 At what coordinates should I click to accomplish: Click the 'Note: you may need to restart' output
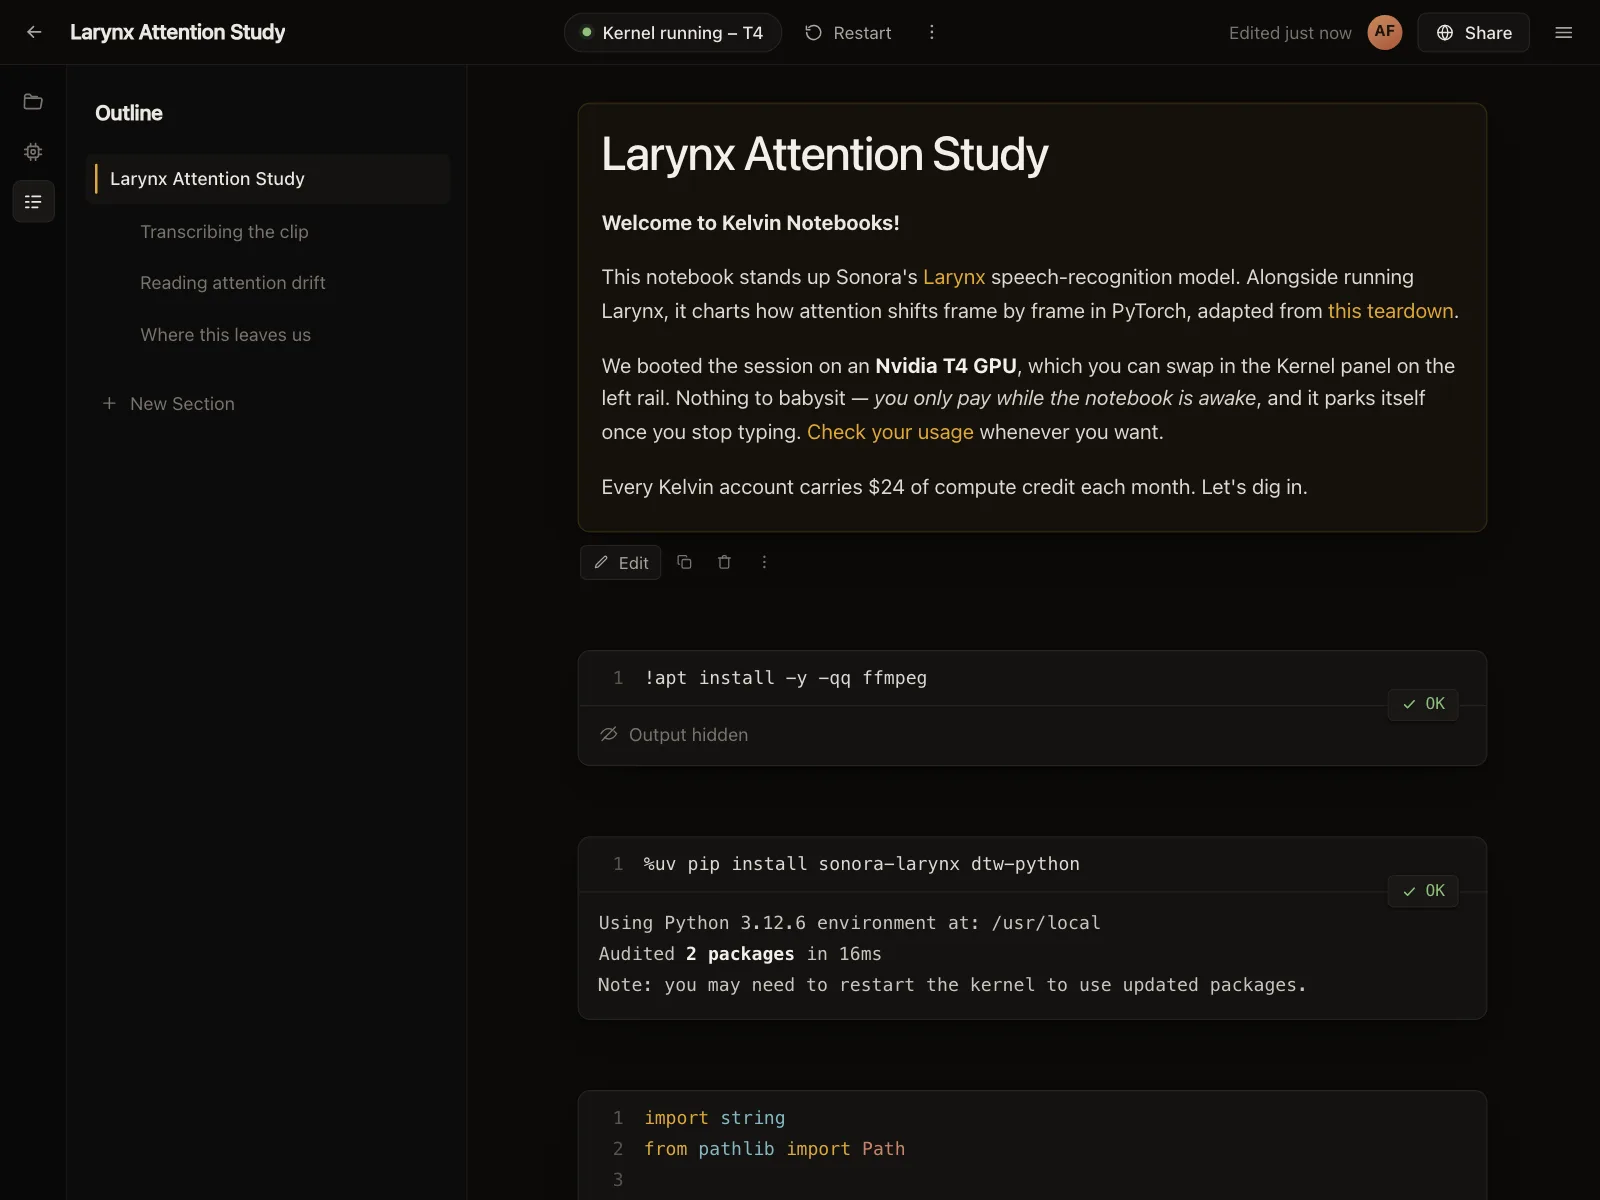[x=952, y=985]
